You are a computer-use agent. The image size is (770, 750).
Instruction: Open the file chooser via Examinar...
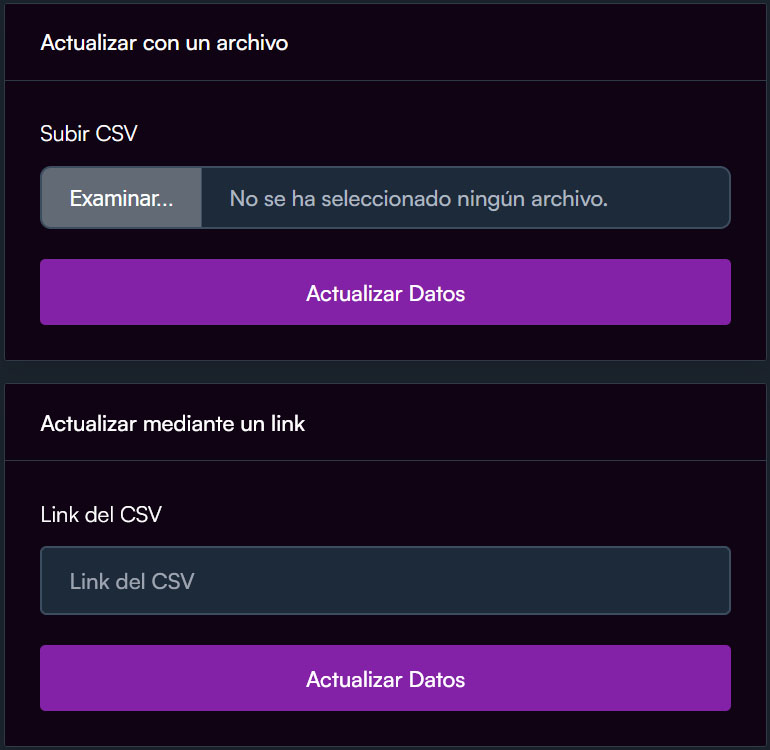[x=121, y=198]
